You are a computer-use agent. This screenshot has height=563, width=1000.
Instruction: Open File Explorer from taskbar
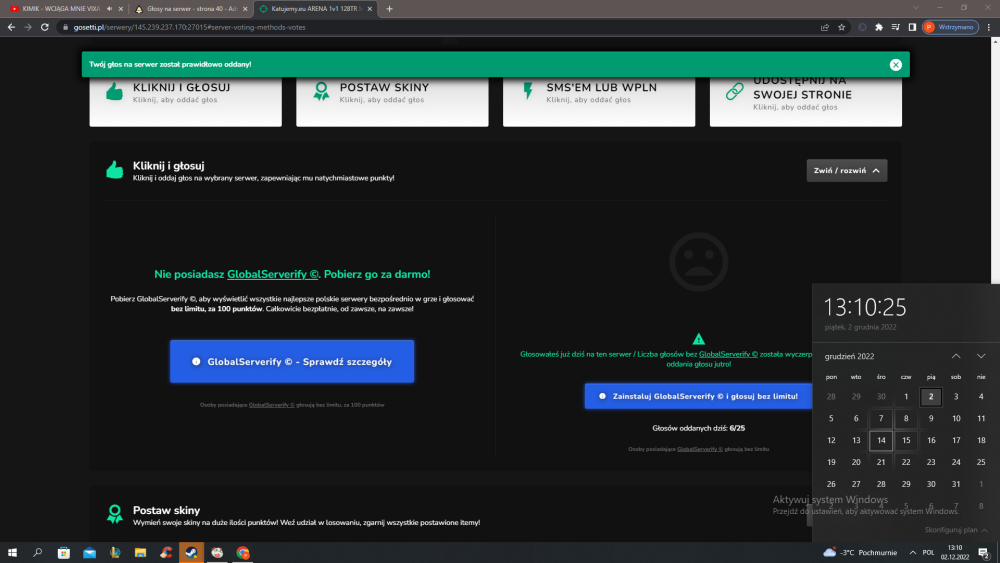point(140,553)
